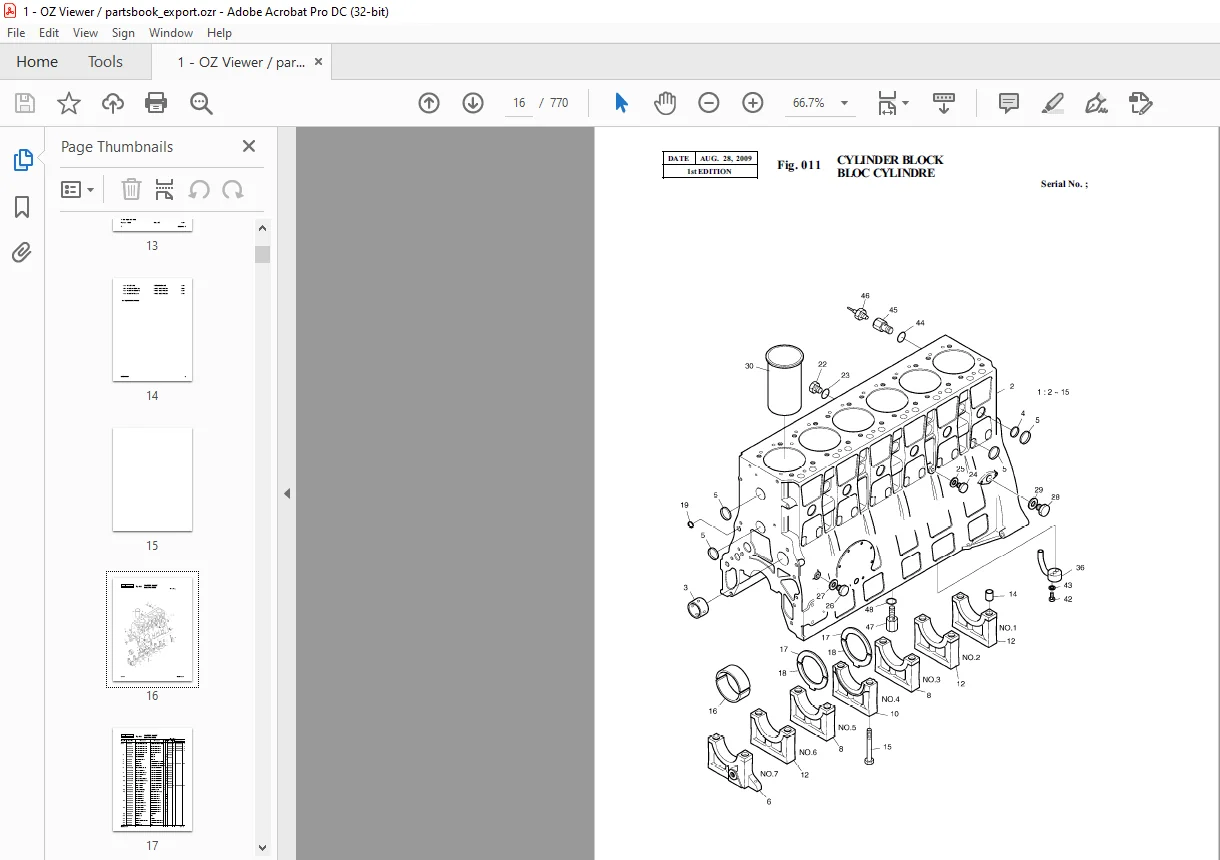
Task: Click the 1st EDITION text
Action: point(709,172)
